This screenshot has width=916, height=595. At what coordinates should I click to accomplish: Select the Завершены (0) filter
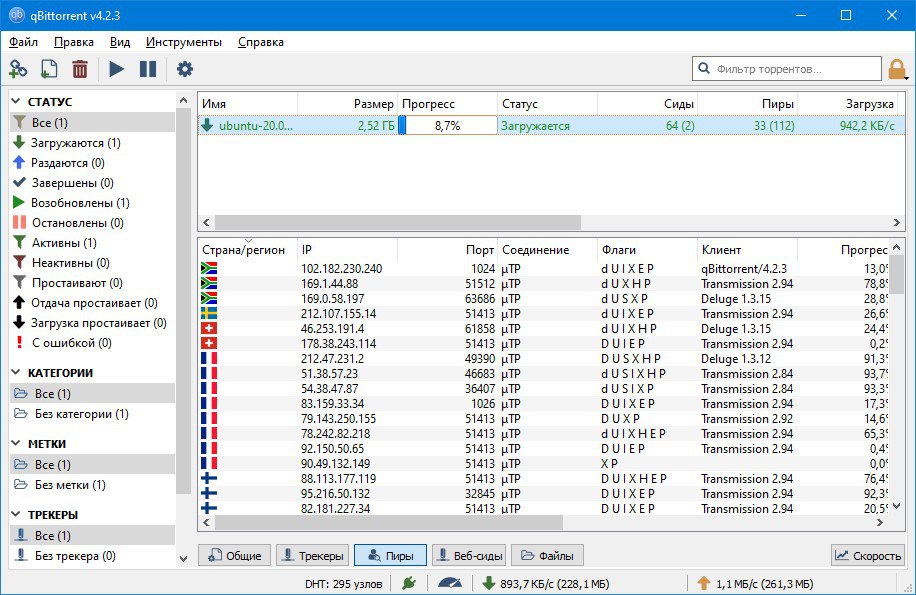point(92,183)
